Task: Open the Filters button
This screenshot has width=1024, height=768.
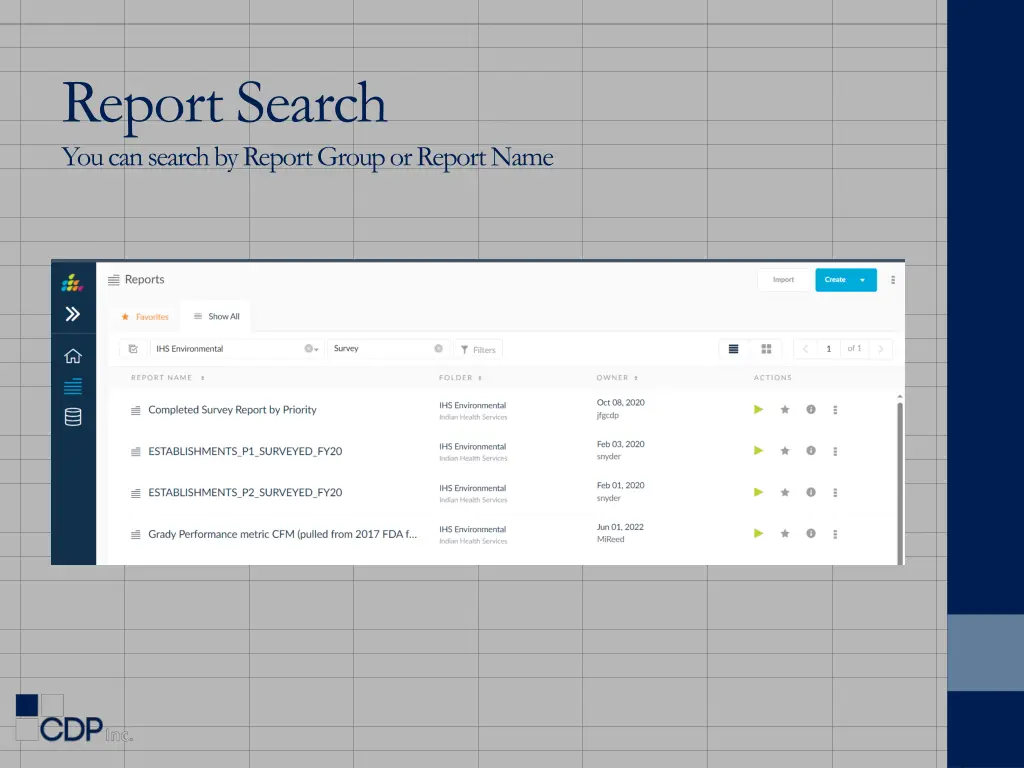Action: 479,349
